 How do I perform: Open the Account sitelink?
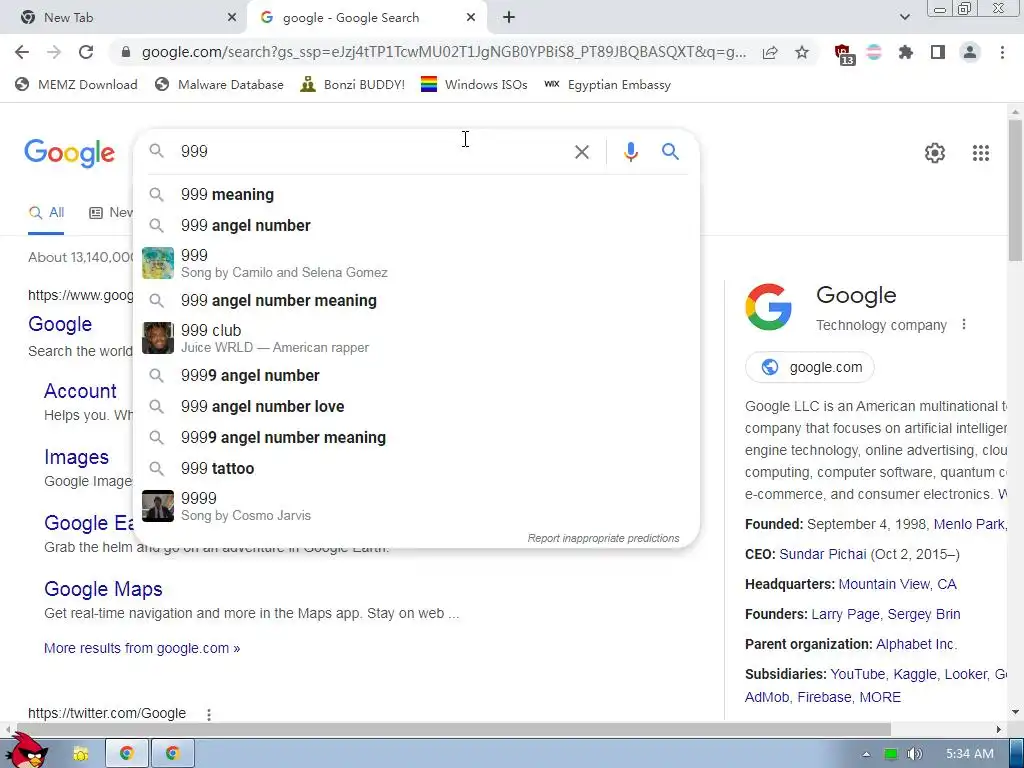(x=80, y=391)
